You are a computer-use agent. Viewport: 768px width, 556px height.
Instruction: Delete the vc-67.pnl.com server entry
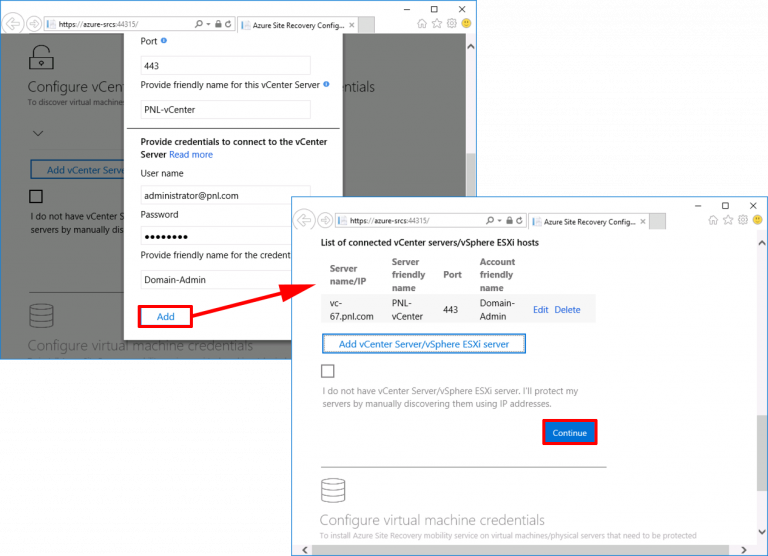click(567, 310)
